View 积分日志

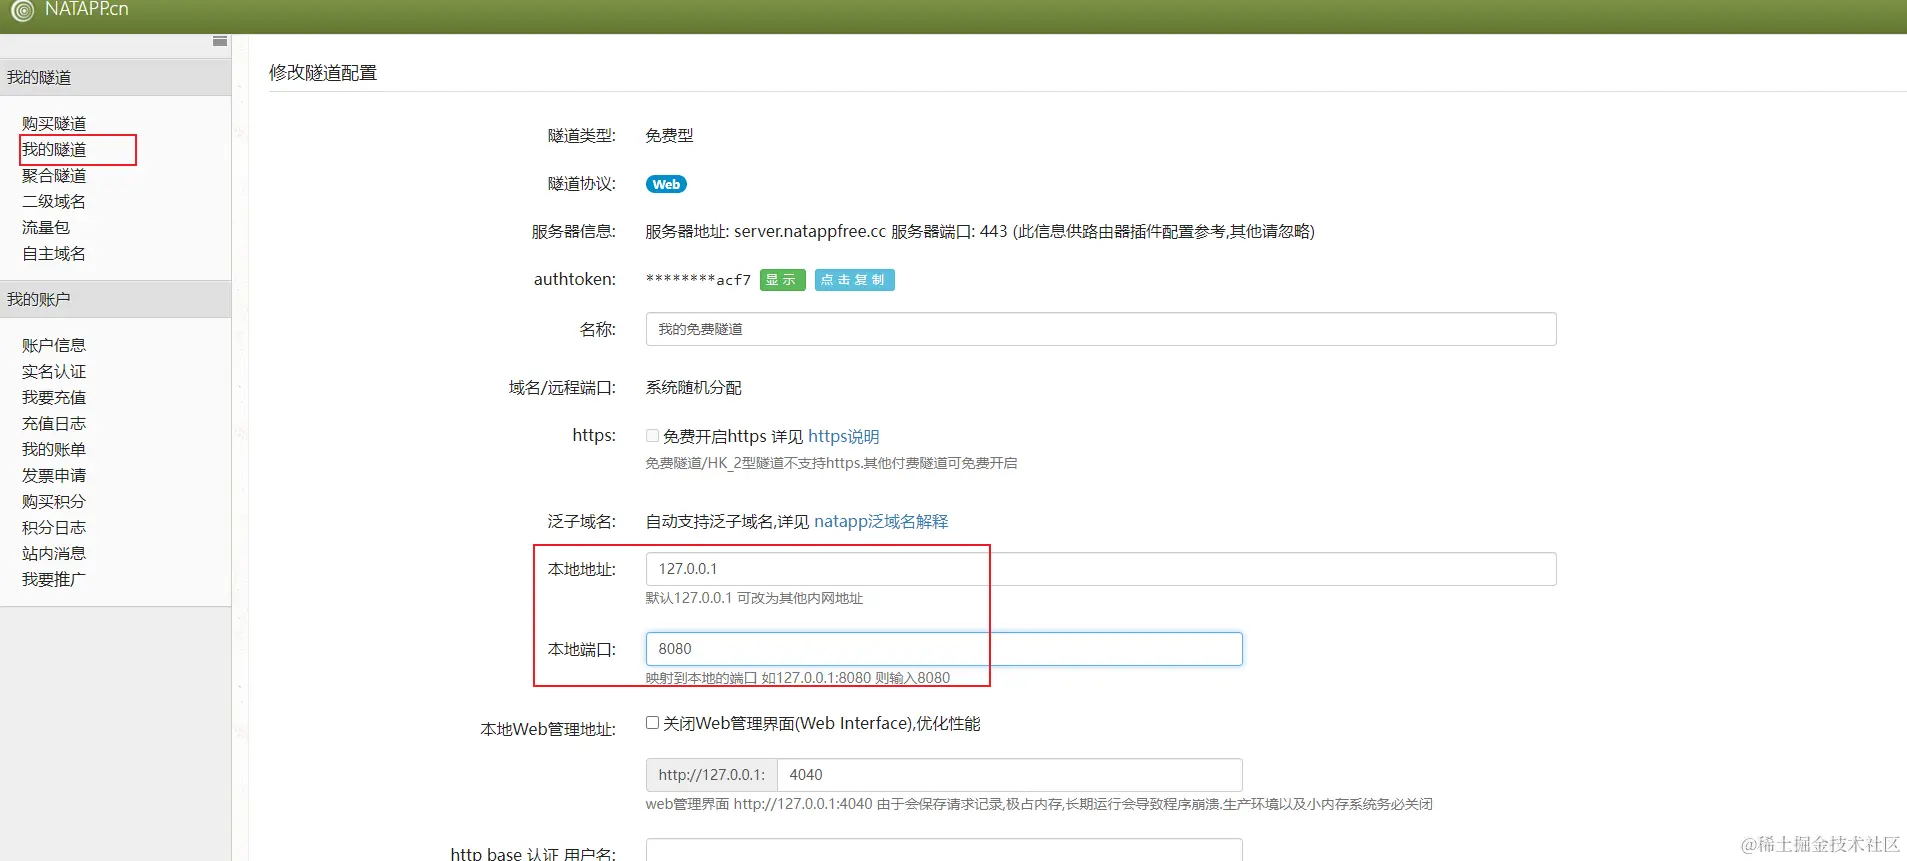54,527
